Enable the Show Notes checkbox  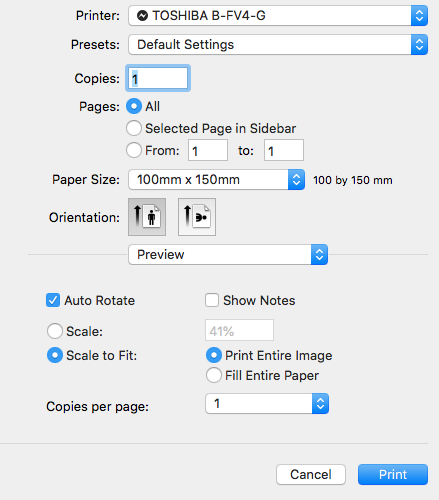[x=212, y=300]
